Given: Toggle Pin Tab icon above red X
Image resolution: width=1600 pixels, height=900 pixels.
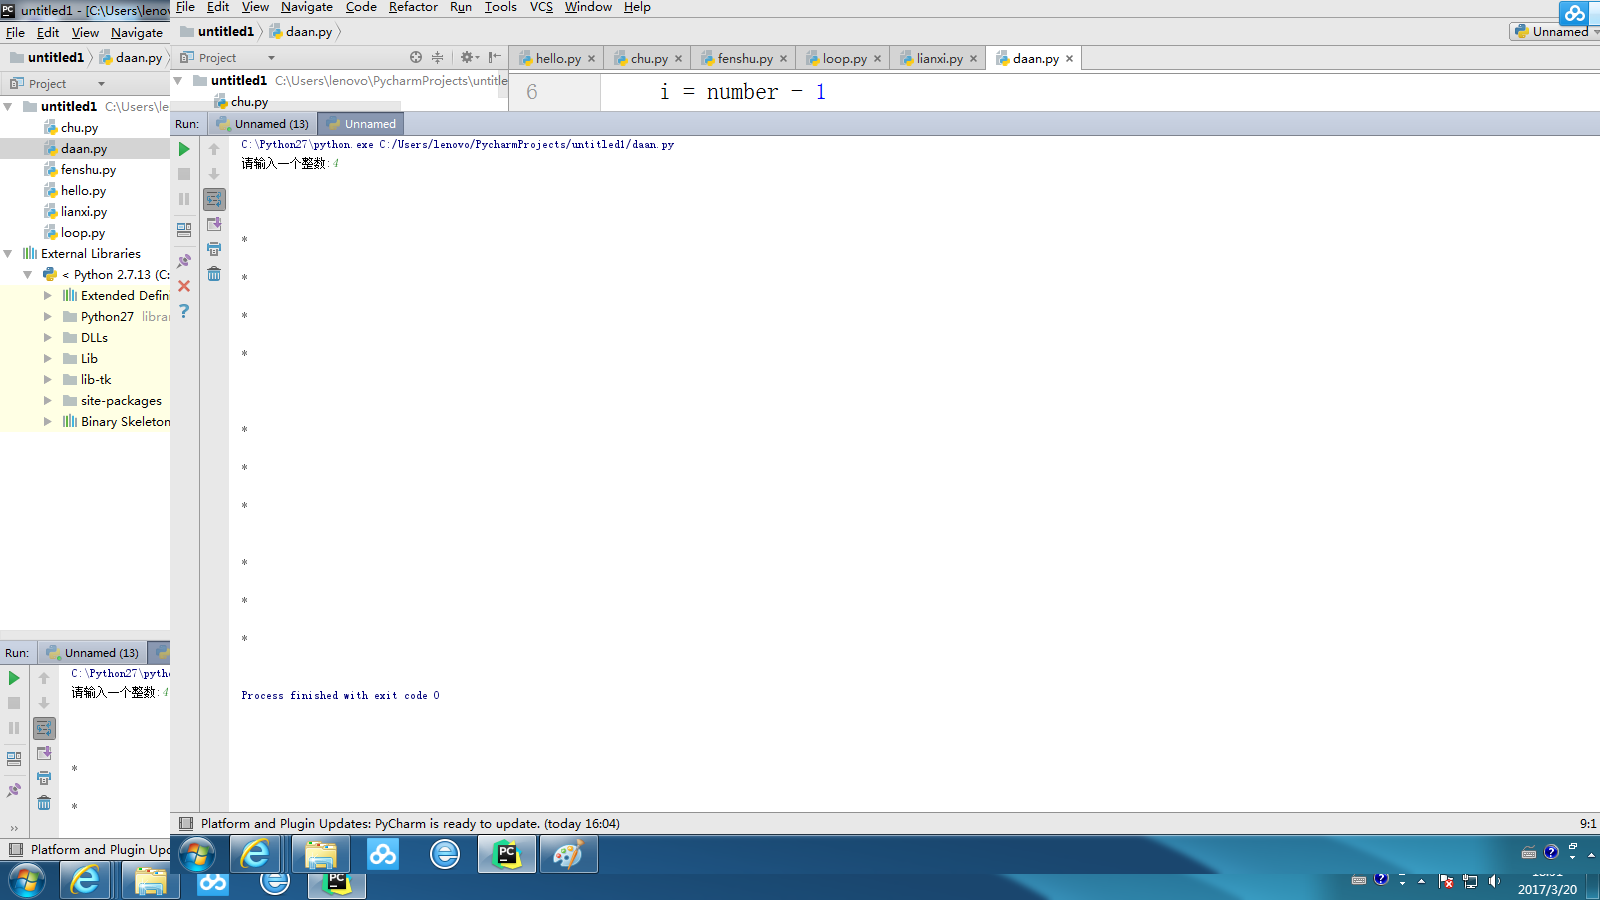Looking at the screenshot, I should click(184, 261).
